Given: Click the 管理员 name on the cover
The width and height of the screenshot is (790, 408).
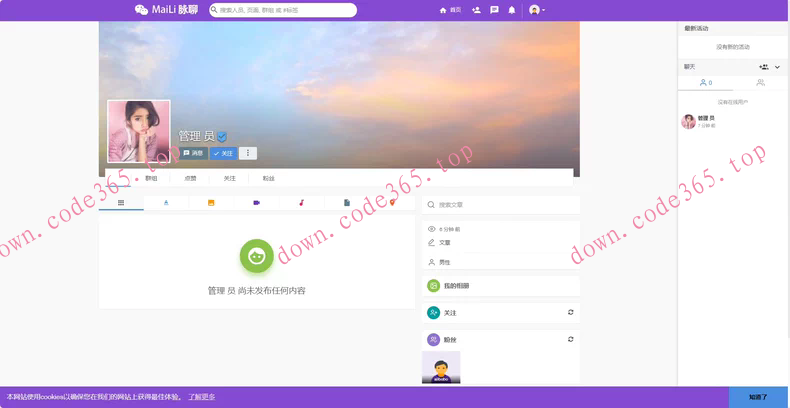Looking at the screenshot, I should point(196,136).
